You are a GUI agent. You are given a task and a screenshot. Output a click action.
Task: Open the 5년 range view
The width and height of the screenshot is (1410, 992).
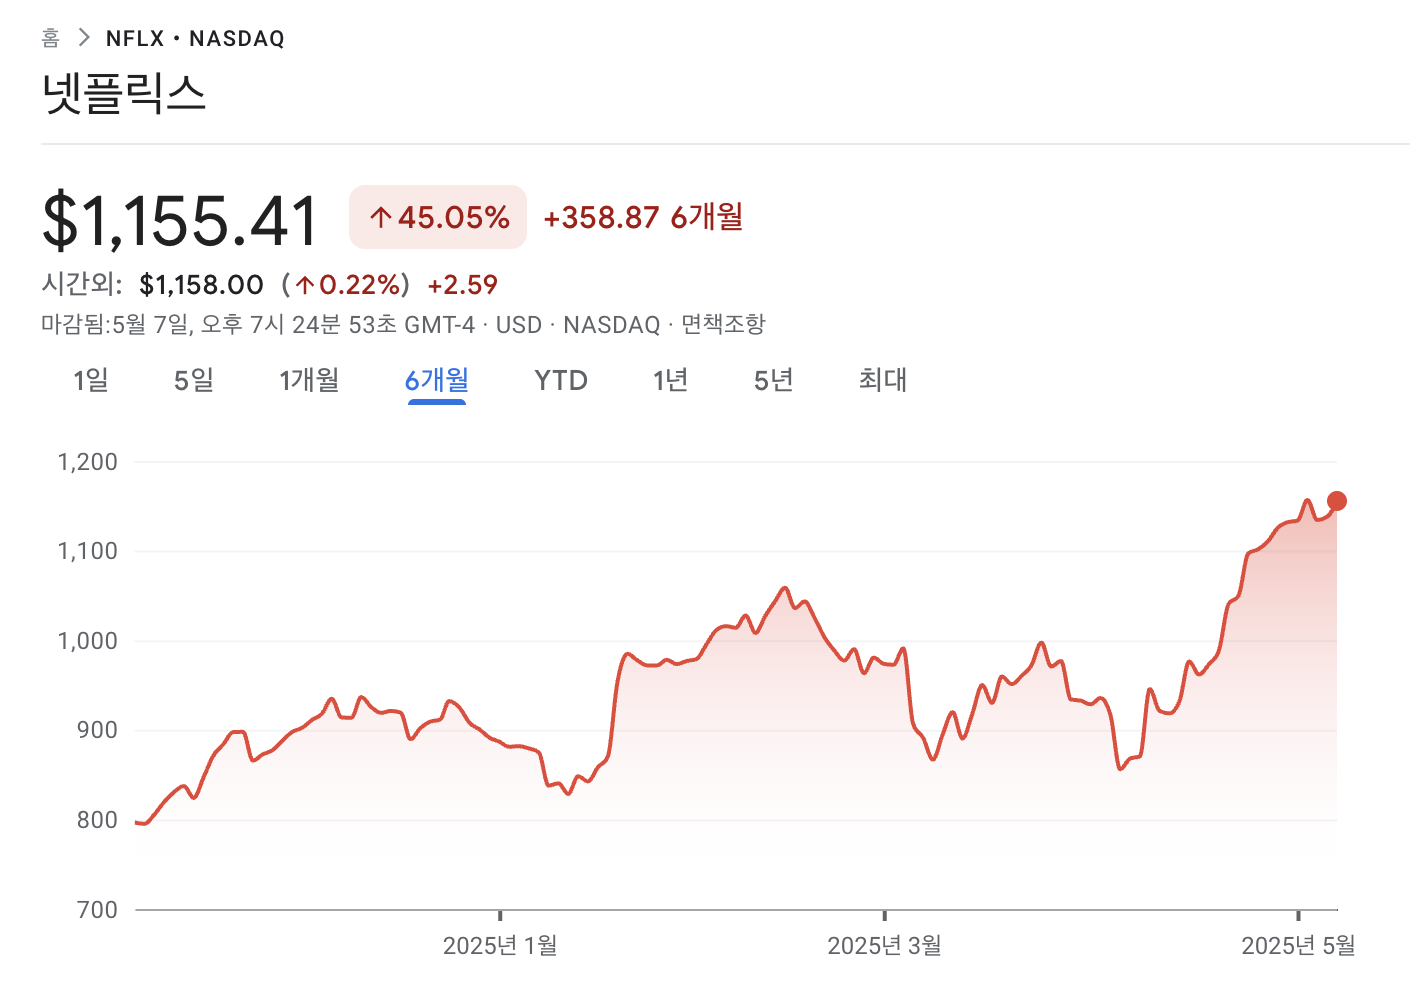[x=773, y=380]
